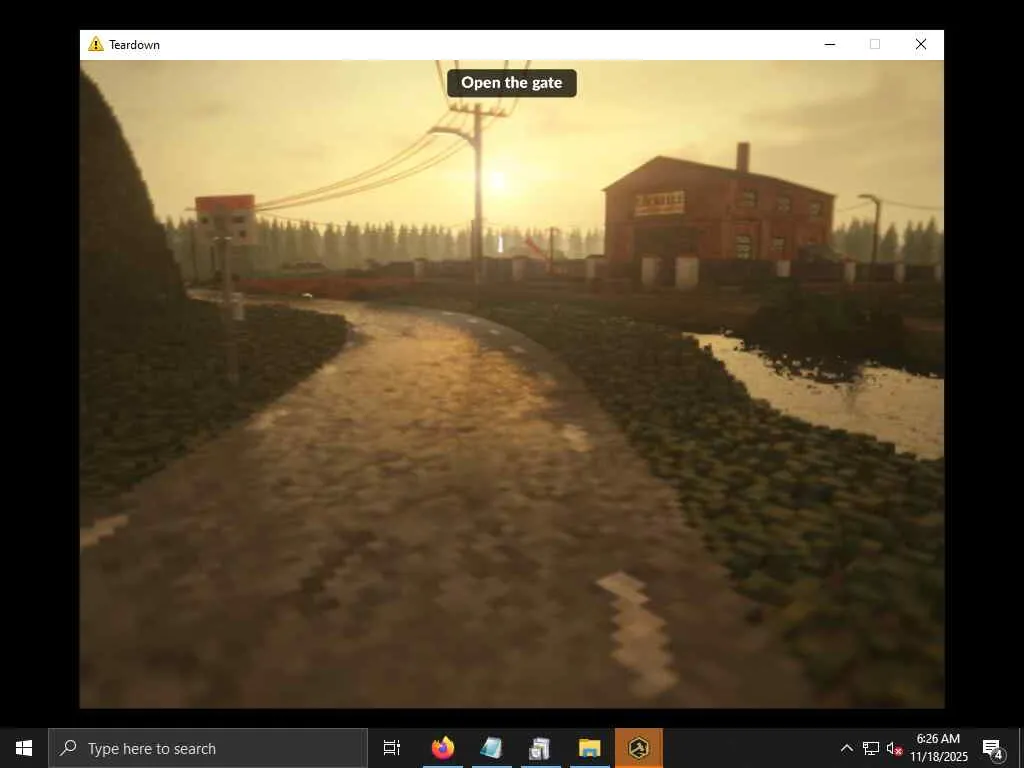Open File Explorer from the taskbar

[590, 748]
